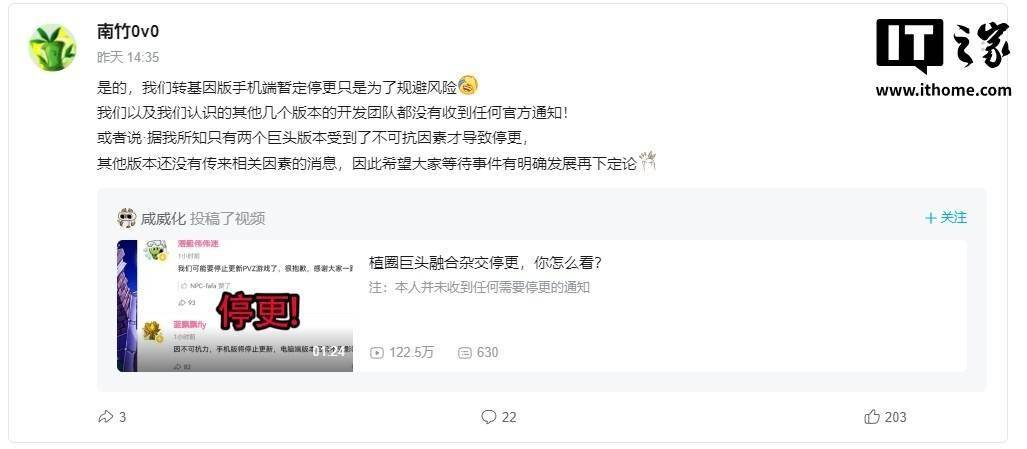
Task: Click the post body text first line
Action: (277, 86)
